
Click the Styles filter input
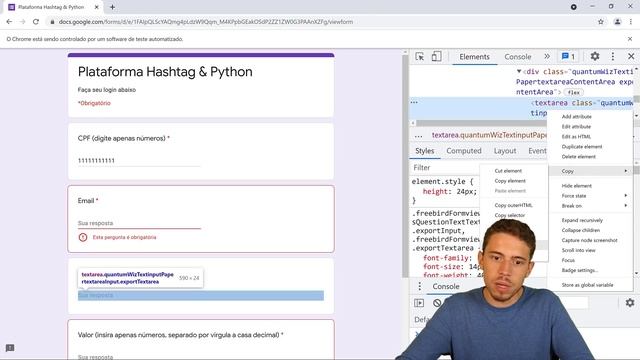445,168
